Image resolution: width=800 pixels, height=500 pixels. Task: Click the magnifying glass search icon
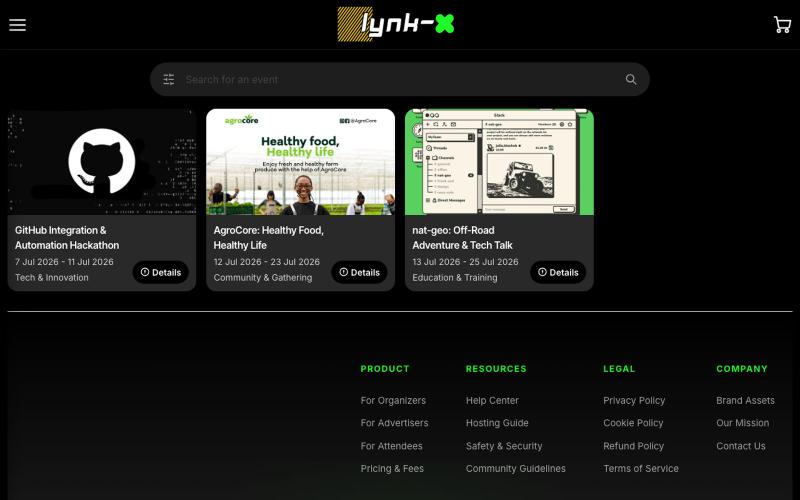631,79
